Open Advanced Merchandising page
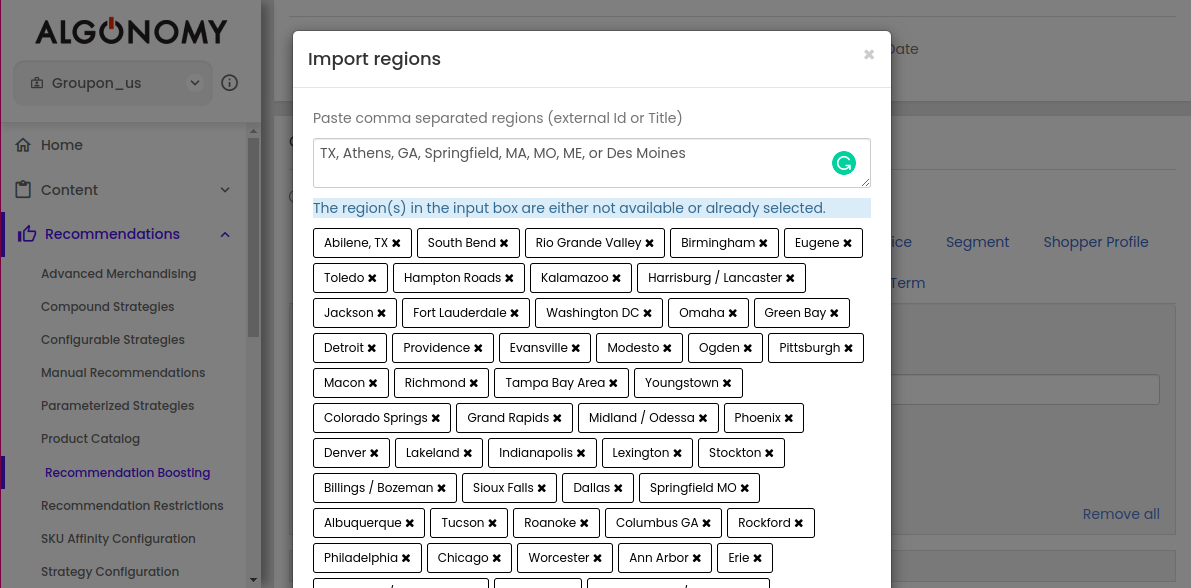Viewport: 1191px width, 588px height. pos(118,274)
